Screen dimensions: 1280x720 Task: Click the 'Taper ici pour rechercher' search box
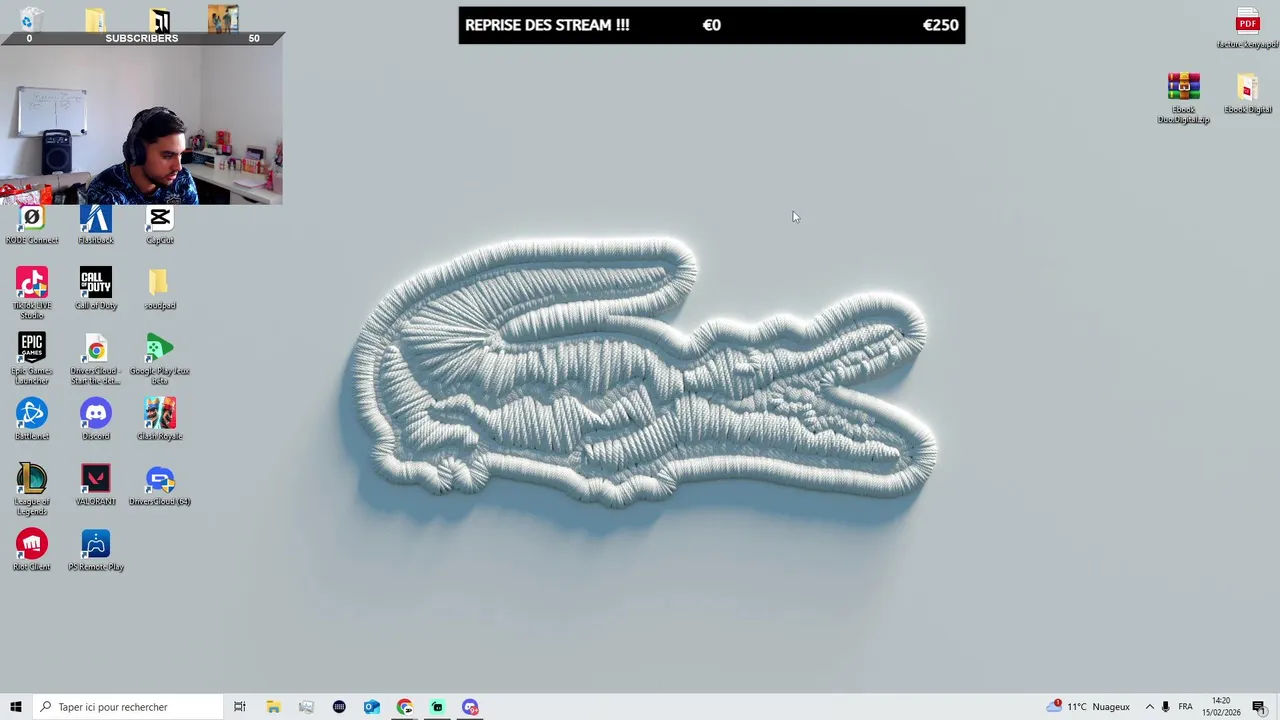tap(128, 707)
